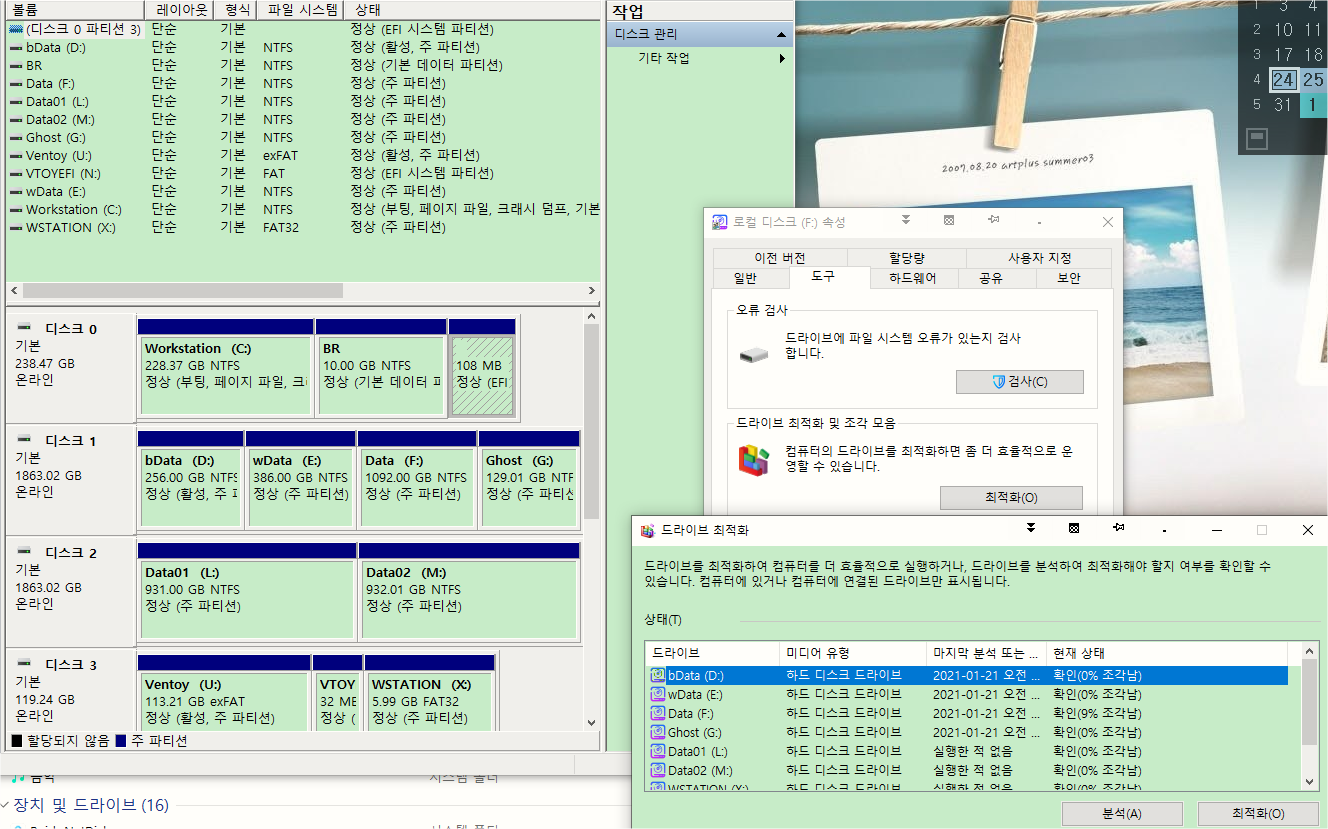Select WSTATION (X:) partition block on Disk 3
Viewport: 1328px width, 829px height.
click(430, 693)
